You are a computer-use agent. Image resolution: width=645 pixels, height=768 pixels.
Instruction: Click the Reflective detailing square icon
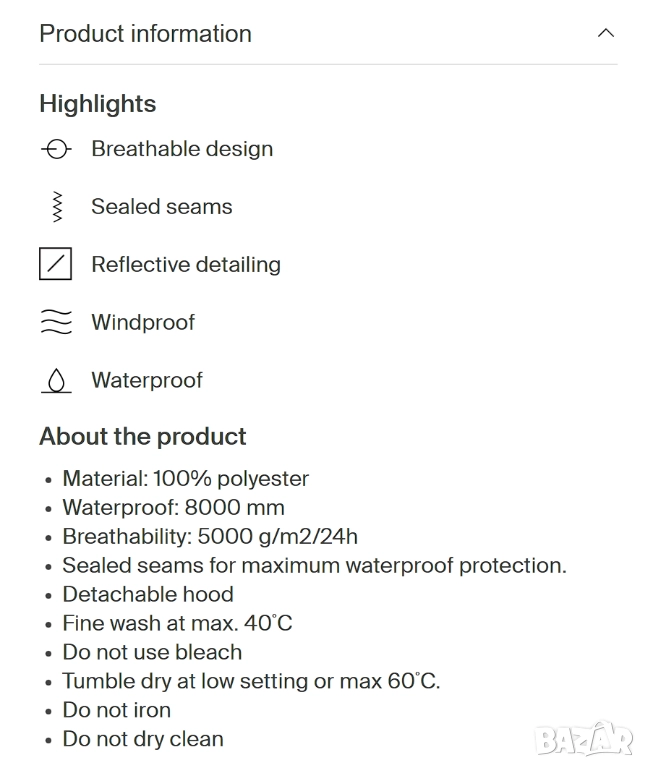(x=56, y=265)
